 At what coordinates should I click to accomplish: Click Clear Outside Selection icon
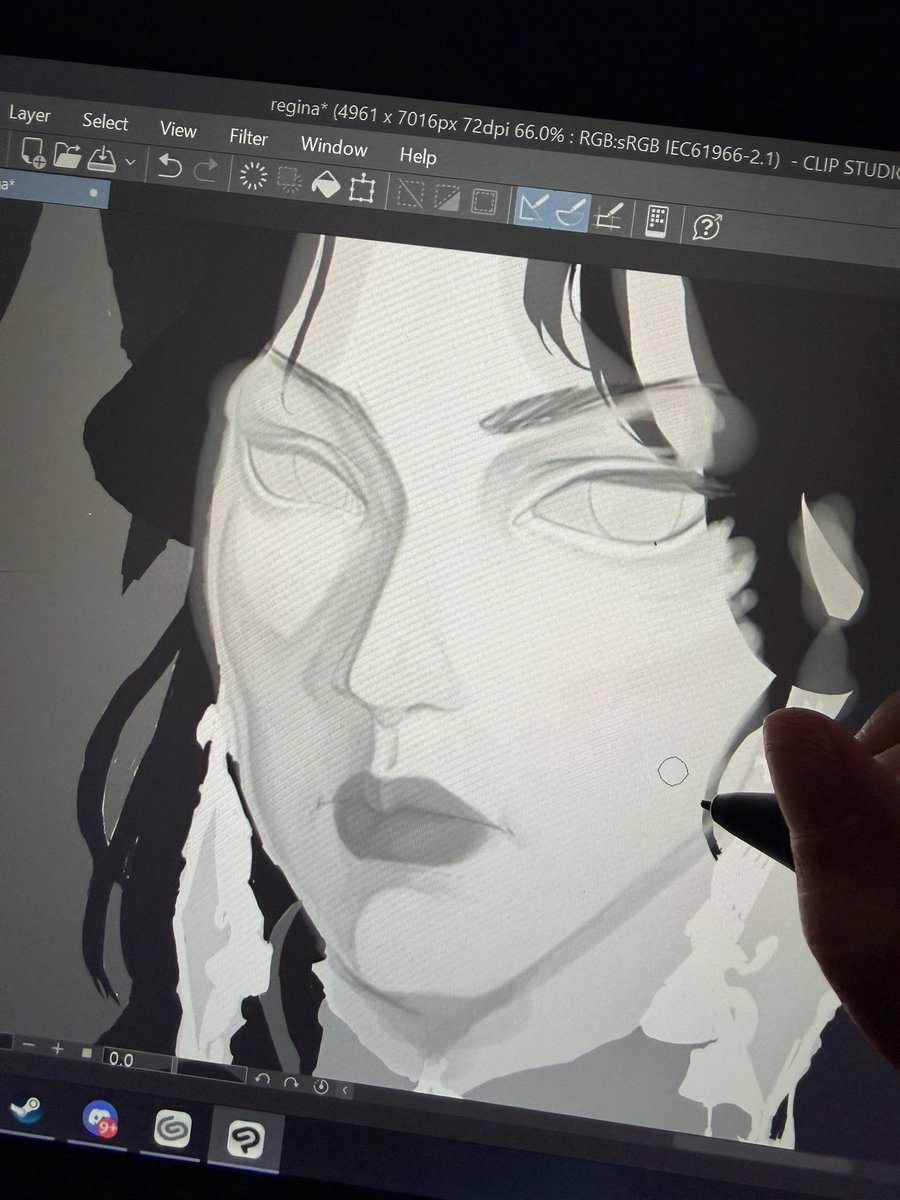tap(289, 180)
